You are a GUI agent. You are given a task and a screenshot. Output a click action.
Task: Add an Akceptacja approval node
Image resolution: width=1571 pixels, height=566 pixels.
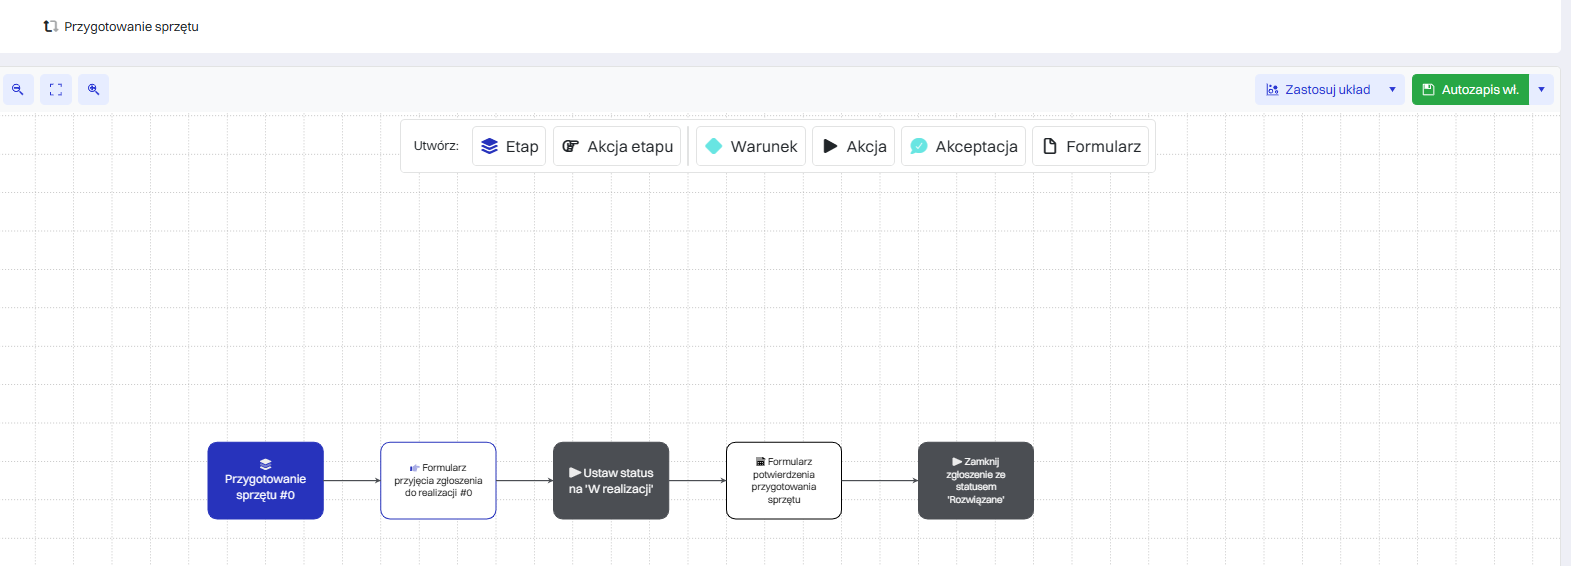pyautogui.click(x=963, y=146)
